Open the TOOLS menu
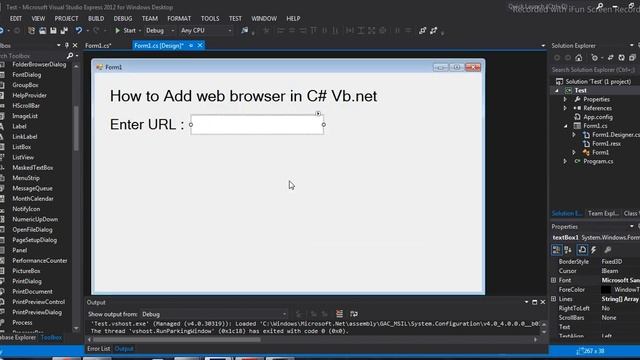 coord(210,18)
